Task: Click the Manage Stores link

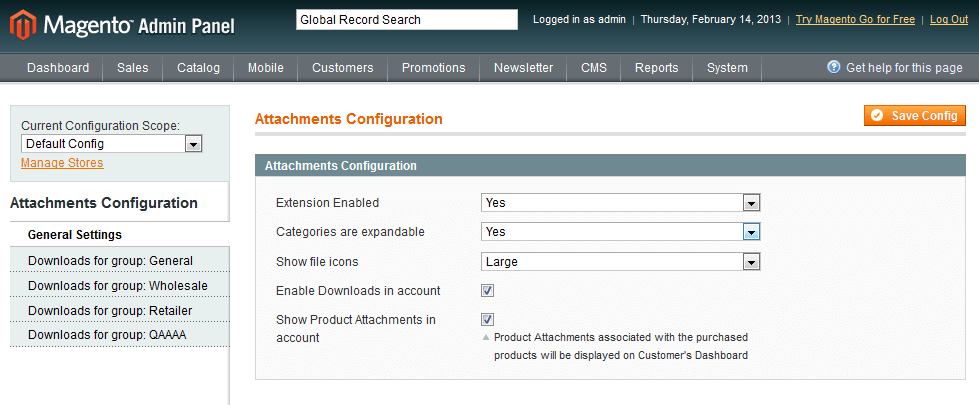Action: point(62,163)
